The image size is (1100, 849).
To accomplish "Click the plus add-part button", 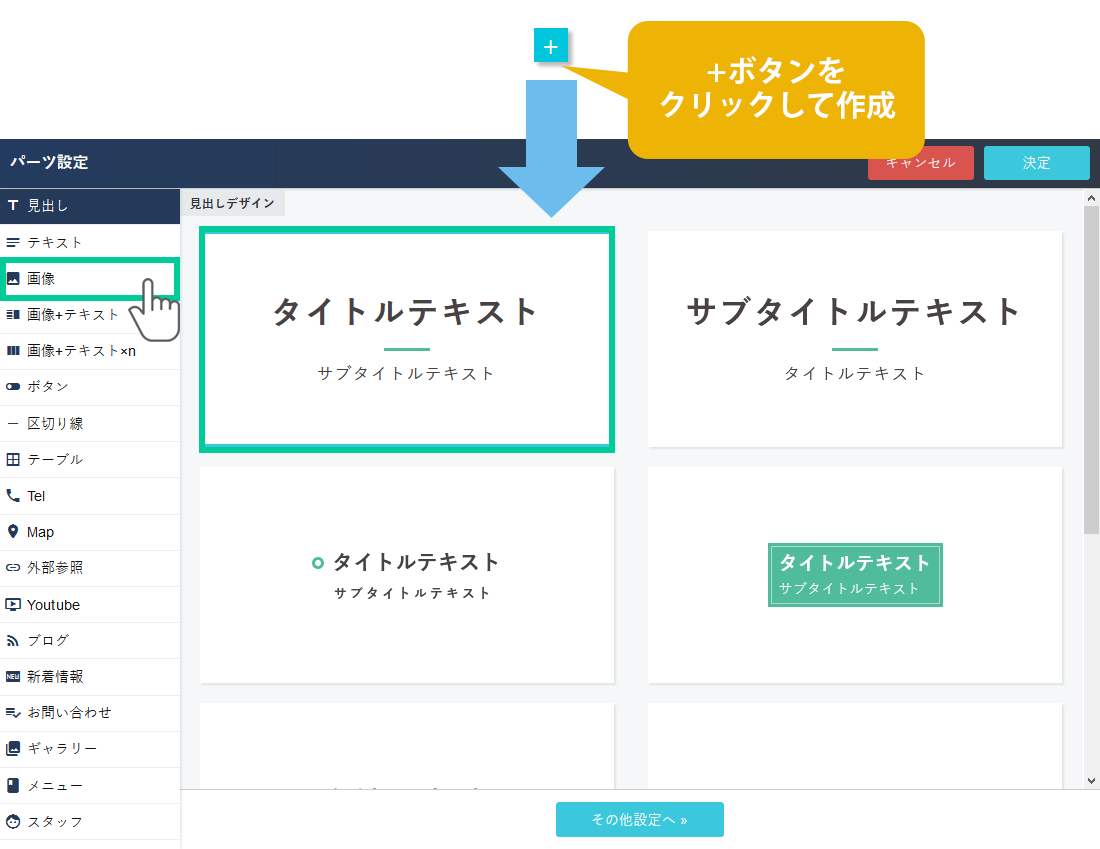I will [x=551, y=46].
